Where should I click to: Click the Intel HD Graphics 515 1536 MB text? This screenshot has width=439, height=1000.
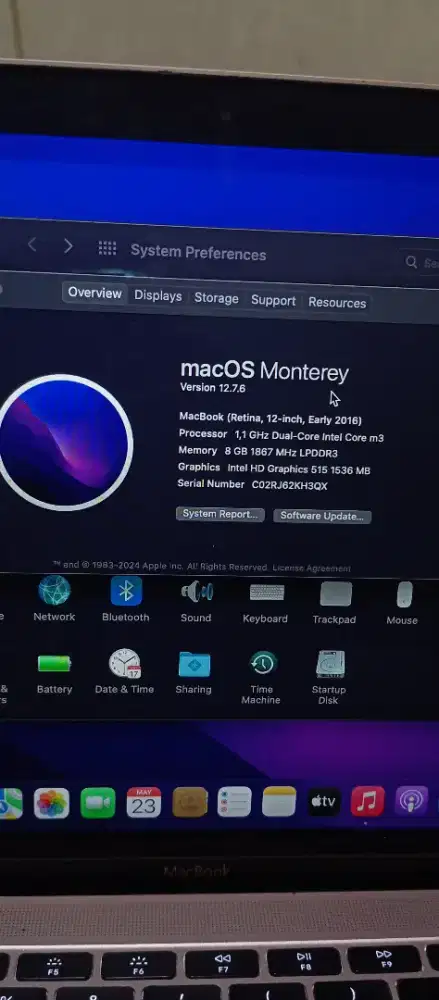point(299,469)
